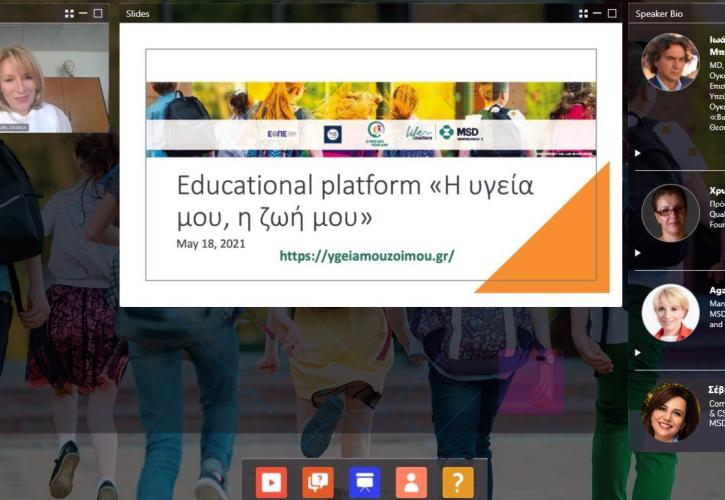This screenshot has width=725, height=500.
Task: Toggle the Speaker Bio person icon
Action: click(x=411, y=482)
